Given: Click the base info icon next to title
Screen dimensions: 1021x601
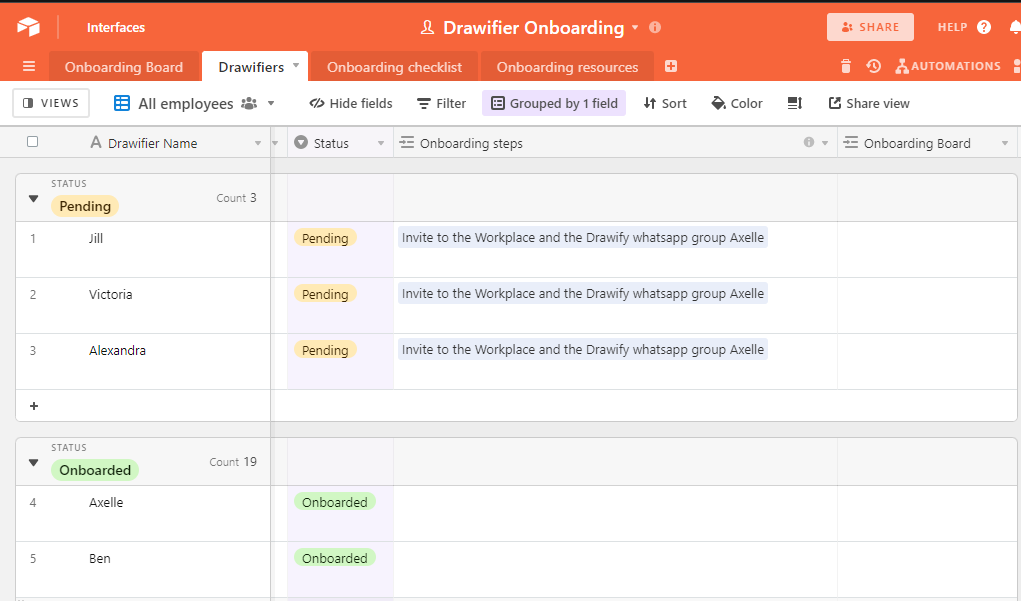Looking at the screenshot, I should coord(655,27).
